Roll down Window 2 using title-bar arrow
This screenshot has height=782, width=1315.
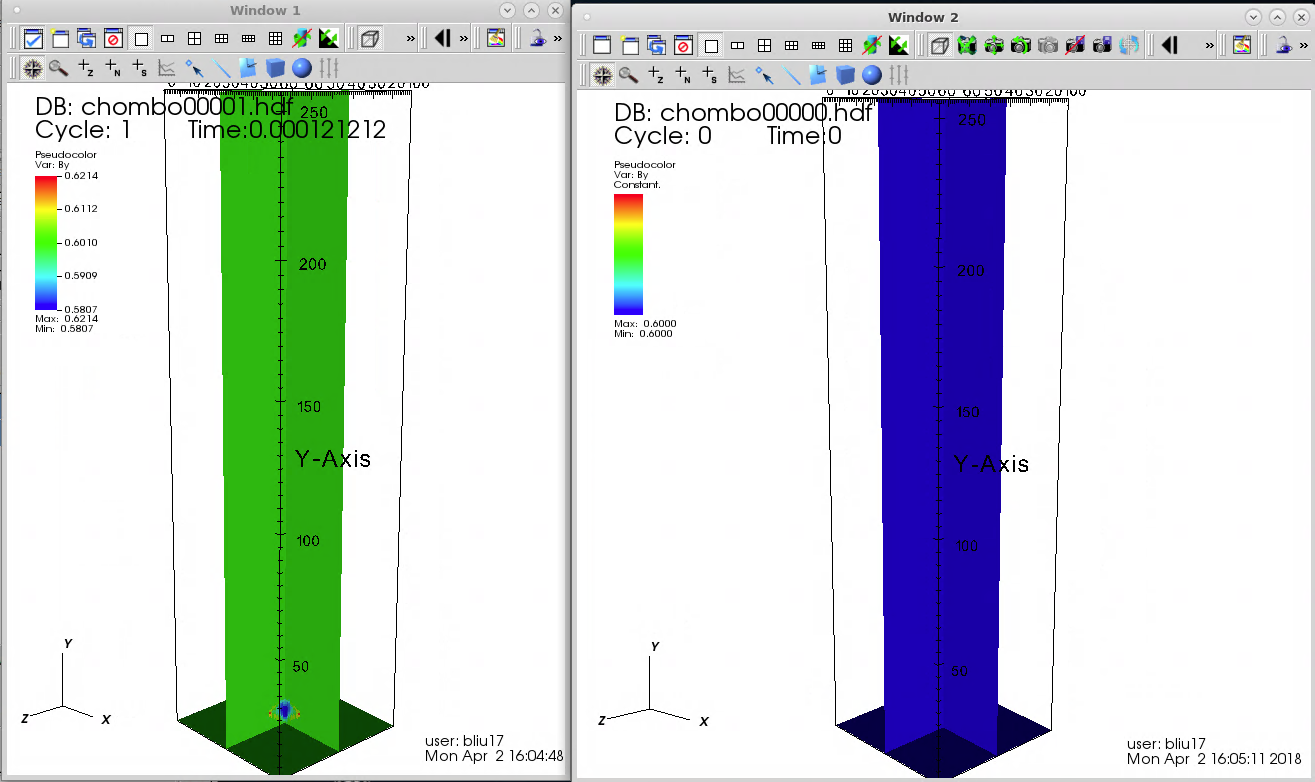[x=1252, y=17]
